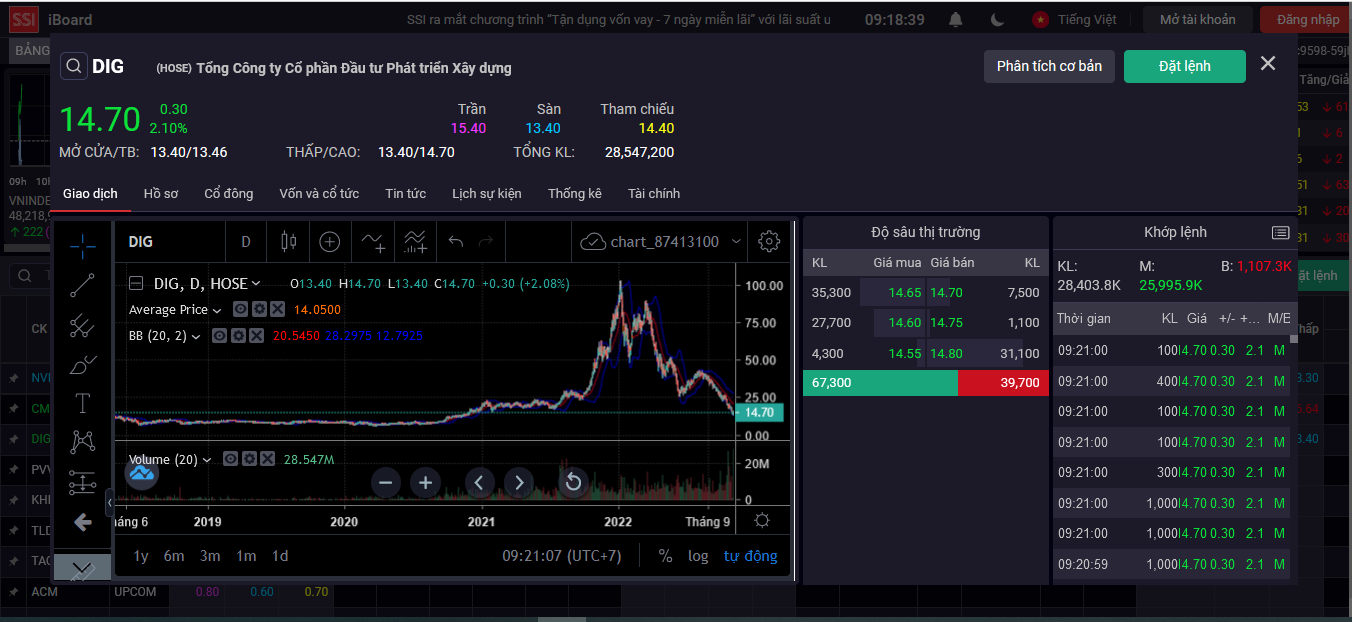
Task: Switch to the Cổ đông tab
Action: point(229,193)
